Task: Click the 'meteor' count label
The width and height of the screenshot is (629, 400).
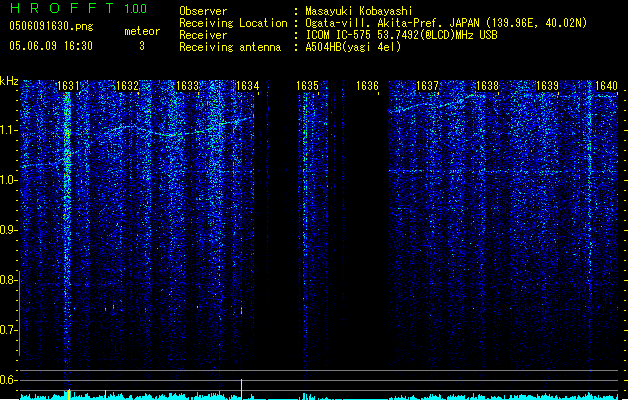Action: pyautogui.click(x=142, y=31)
